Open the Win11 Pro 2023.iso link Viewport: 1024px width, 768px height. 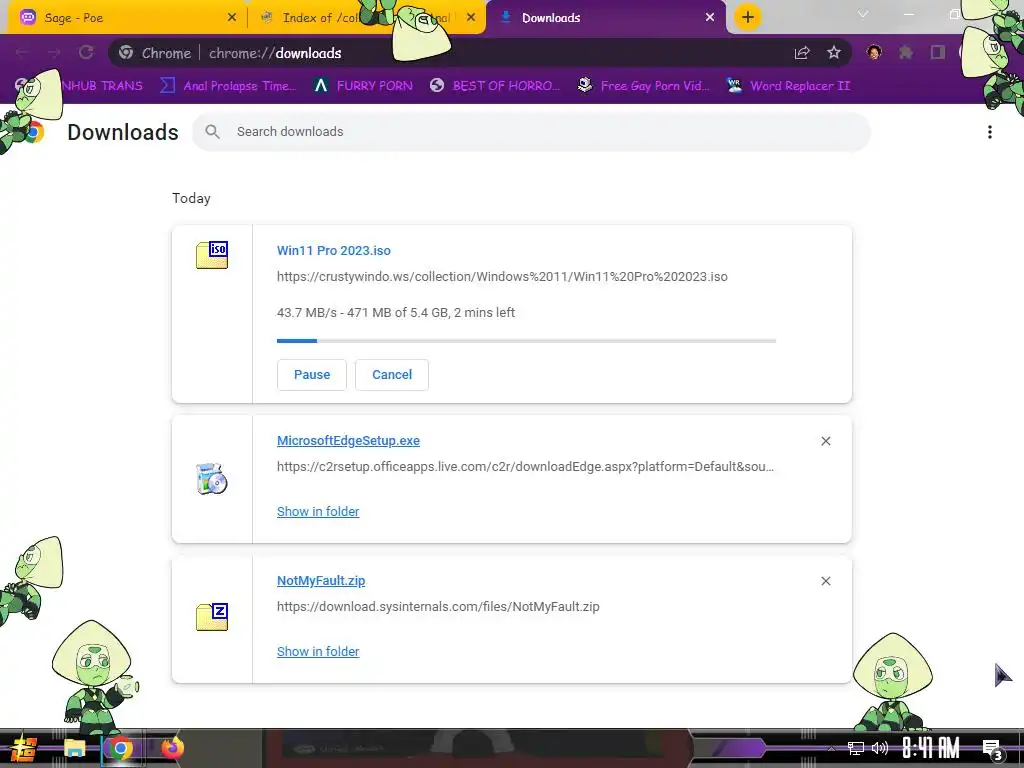(334, 251)
